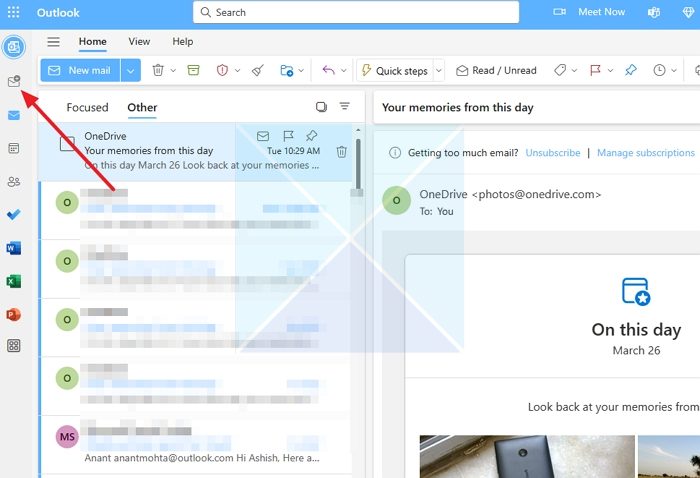Click the Sweep broom icon
This screenshot has width=700, height=478.
(x=258, y=70)
